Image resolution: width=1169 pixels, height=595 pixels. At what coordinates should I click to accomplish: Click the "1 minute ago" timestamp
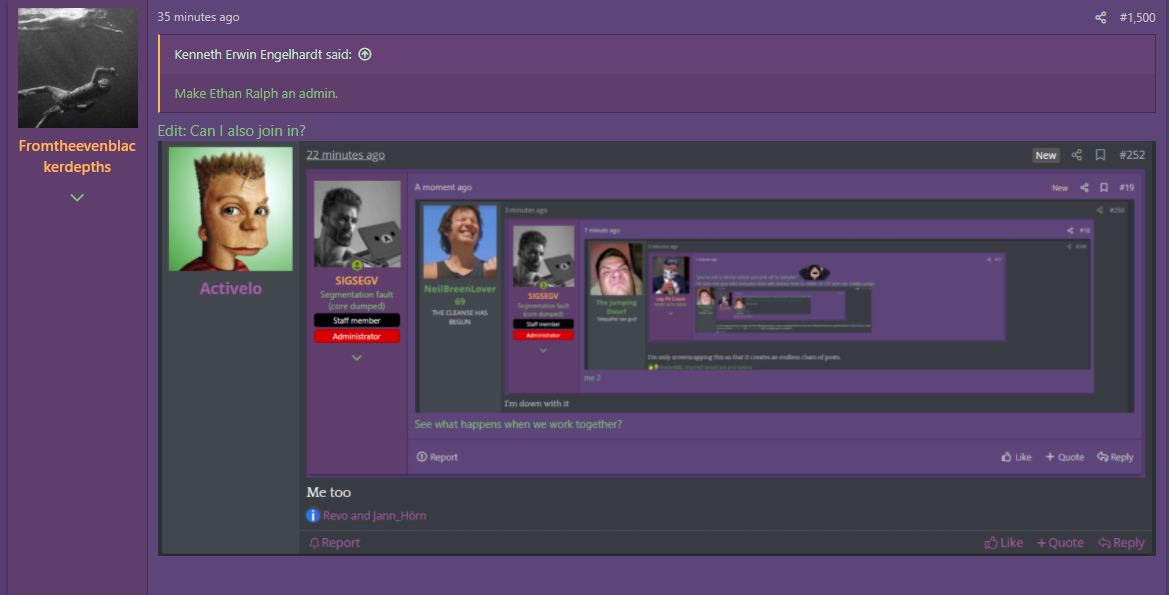[x=602, y=230]
